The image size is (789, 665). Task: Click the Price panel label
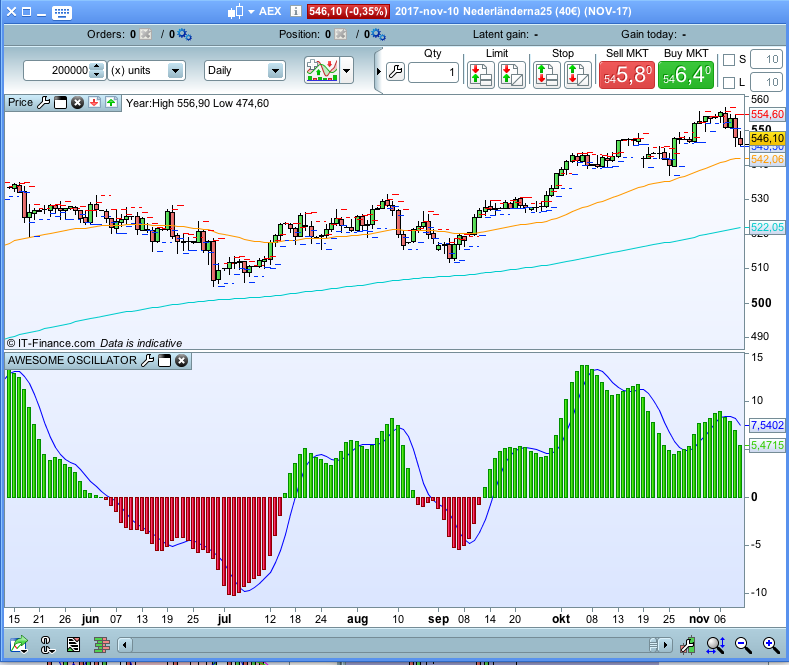coord(20,102)
